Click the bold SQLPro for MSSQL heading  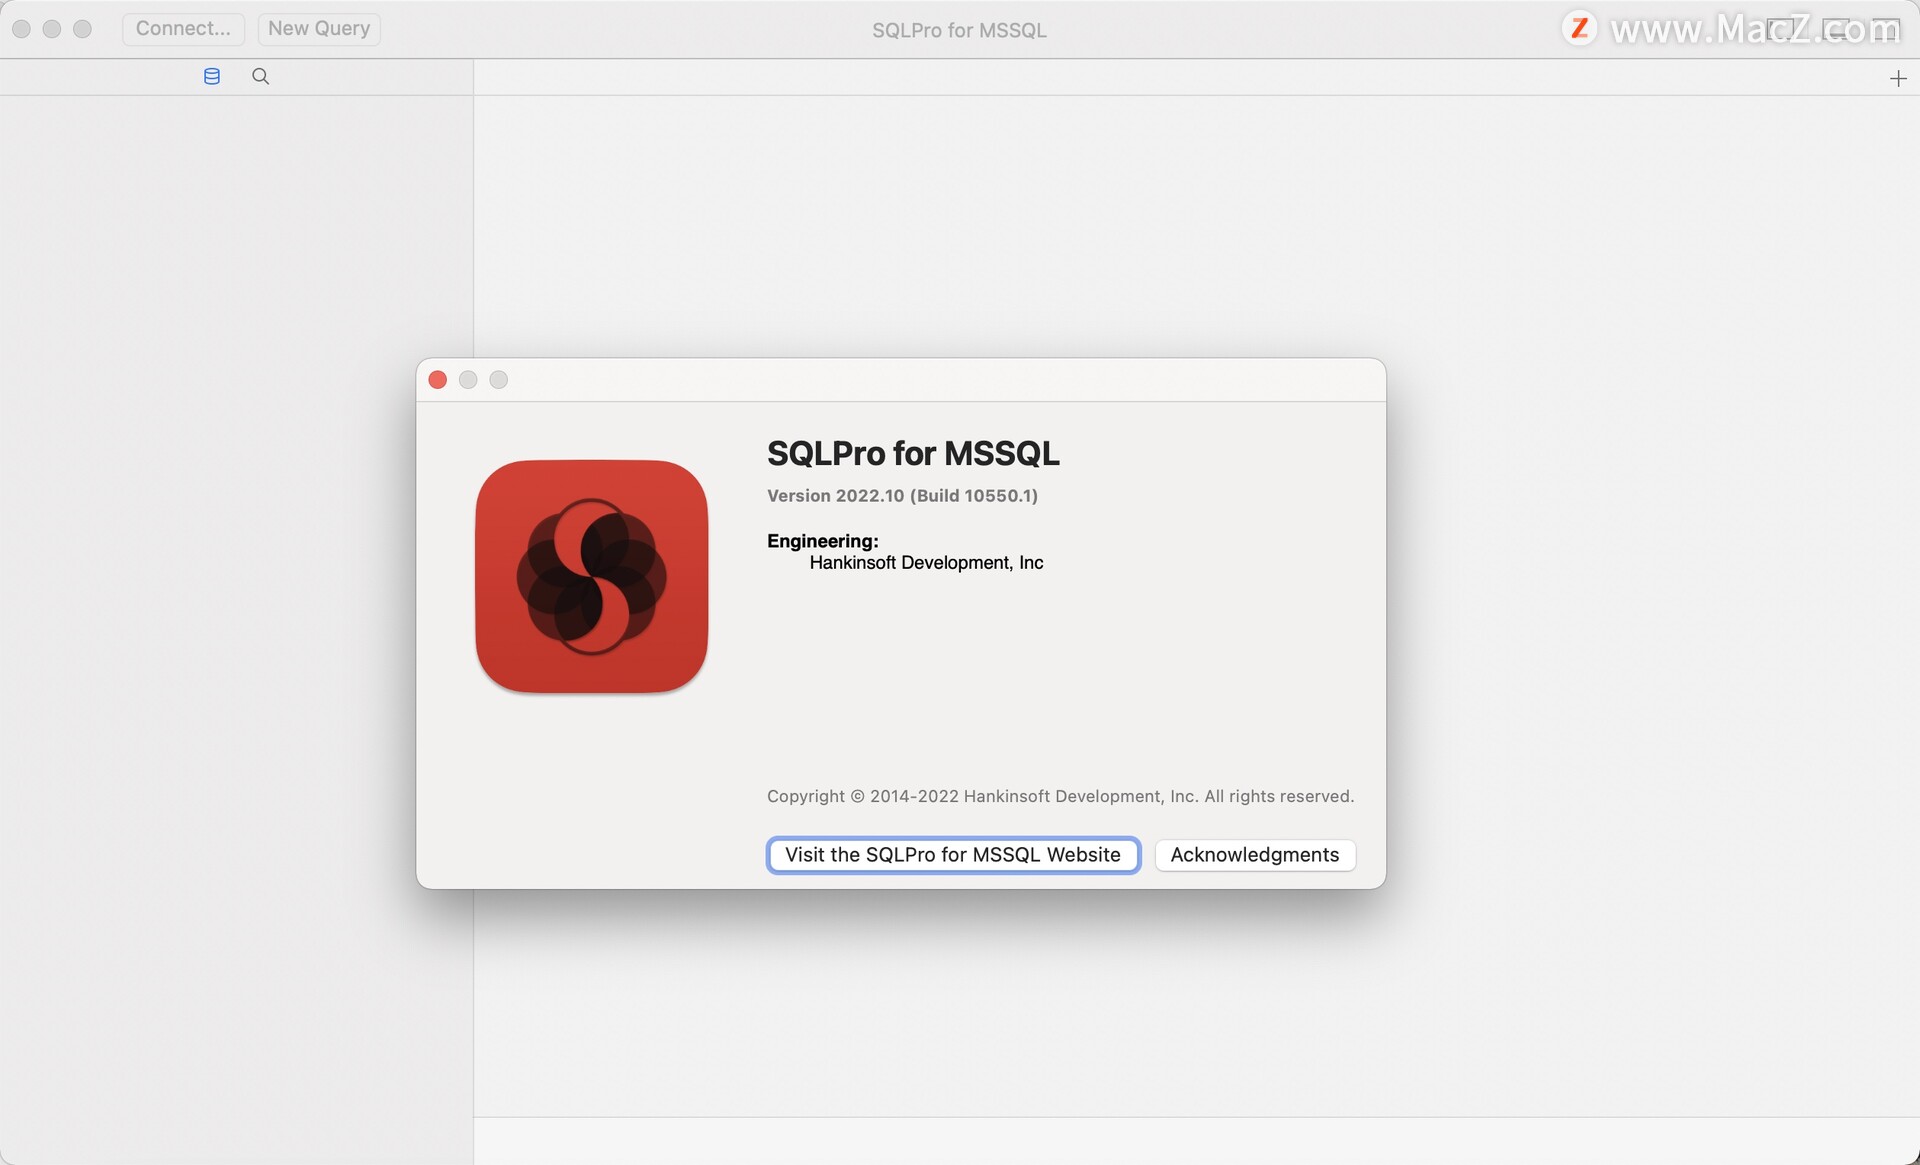[x=912, y=454]
